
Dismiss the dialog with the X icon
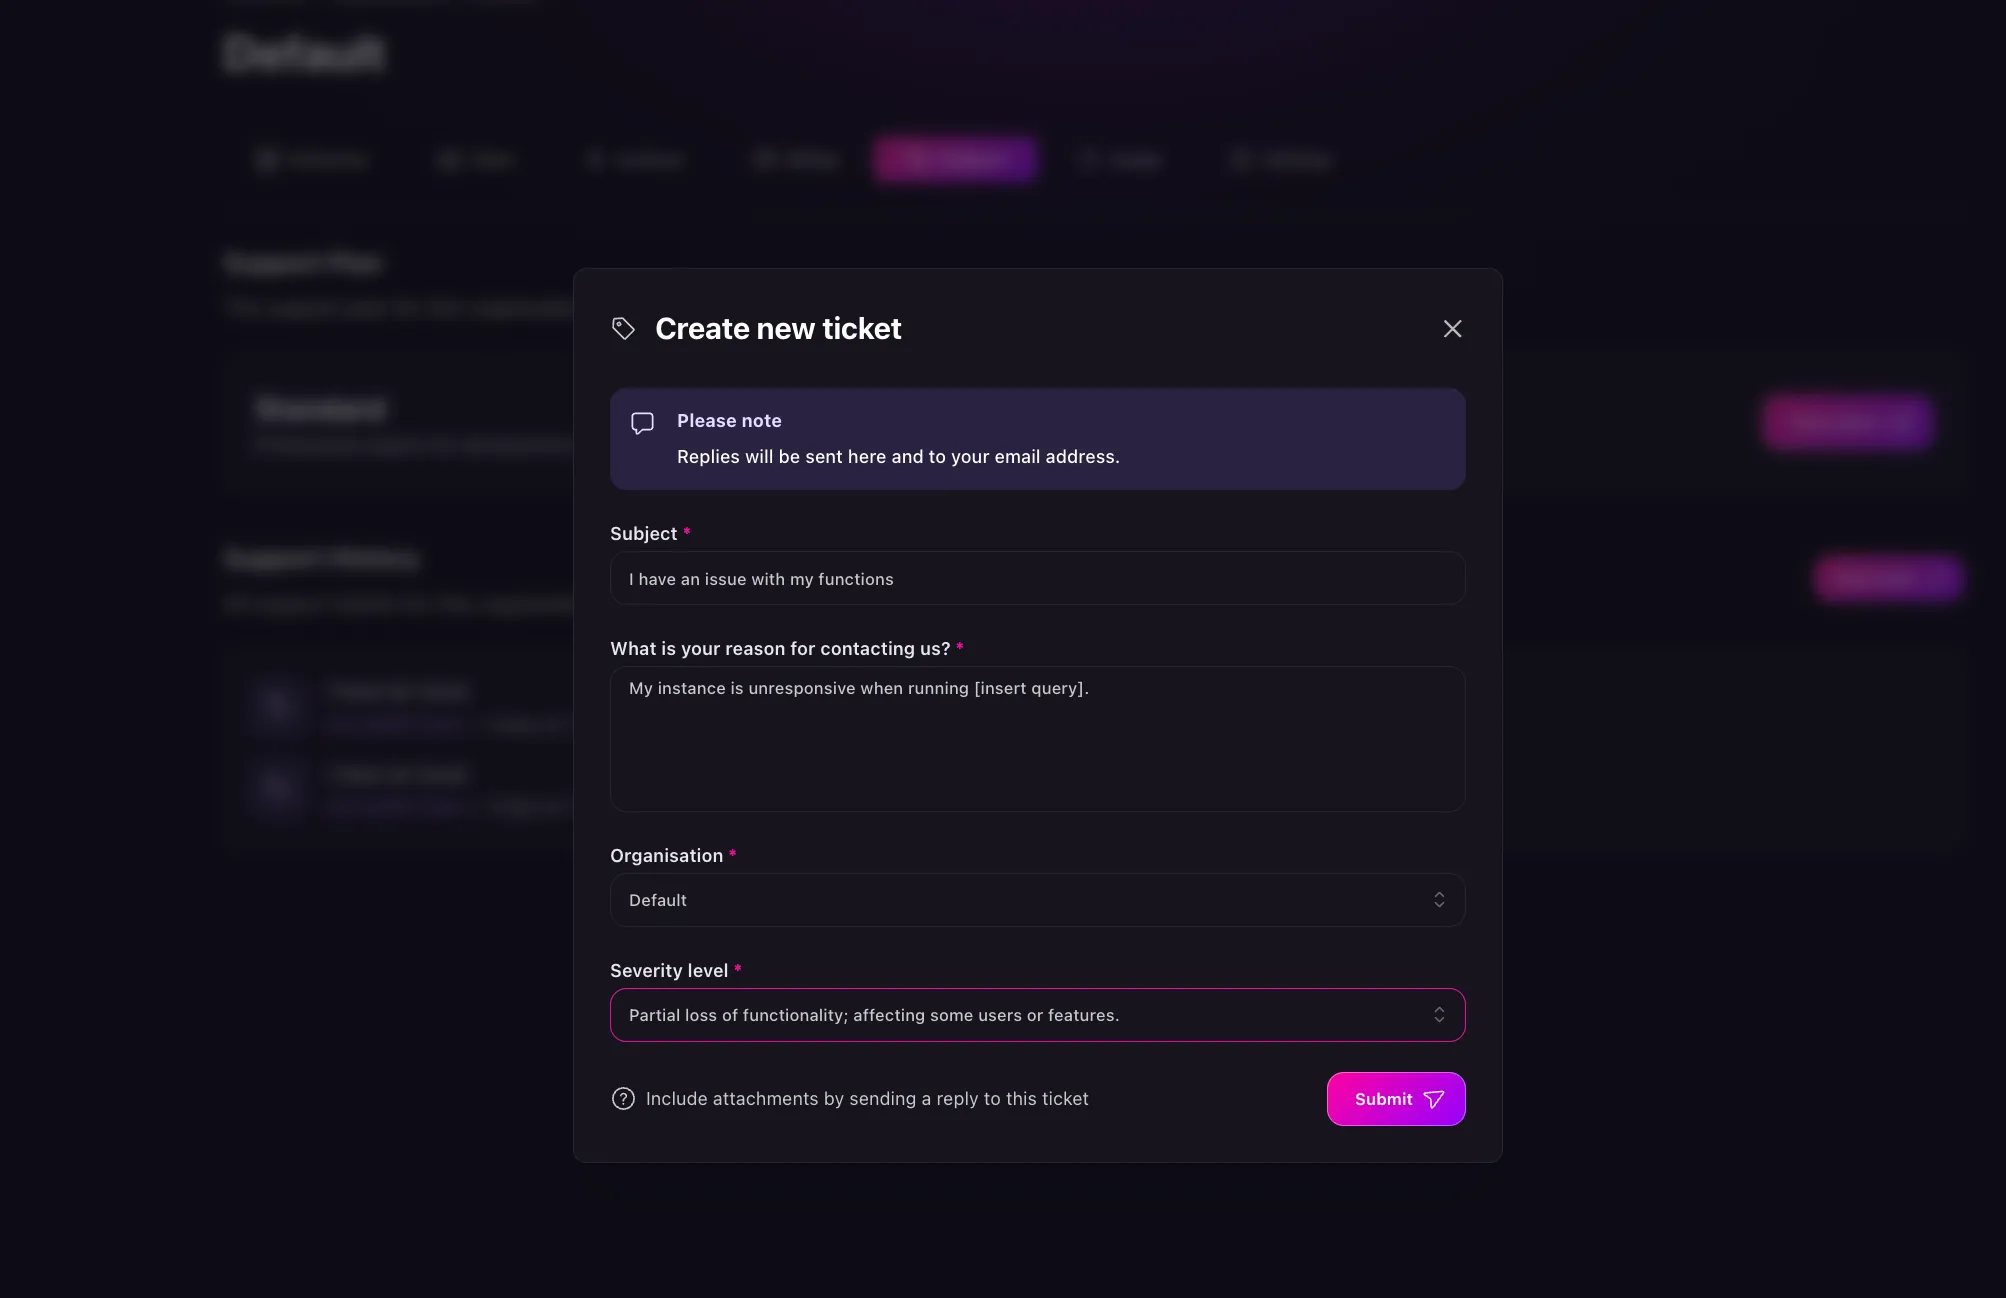pos(1452,328)
